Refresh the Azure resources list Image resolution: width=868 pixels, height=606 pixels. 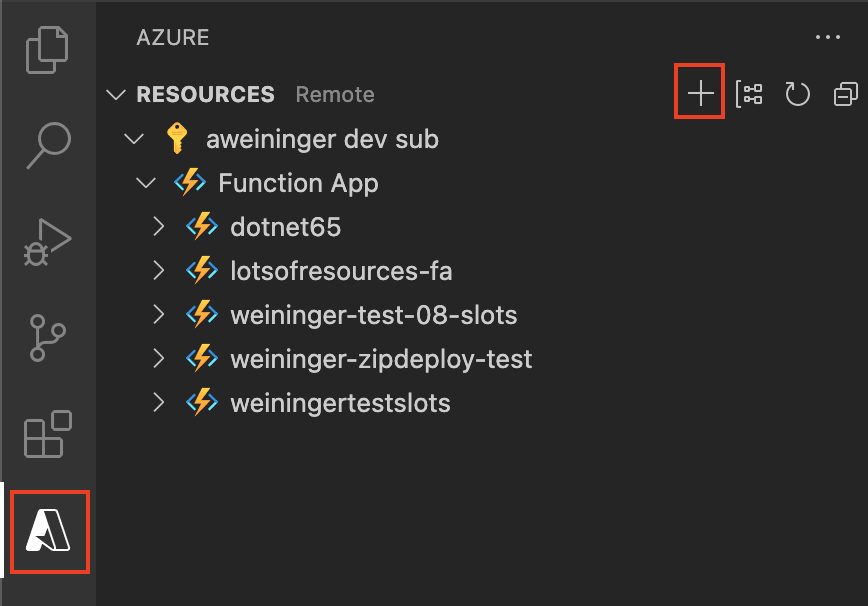(799, 91)
